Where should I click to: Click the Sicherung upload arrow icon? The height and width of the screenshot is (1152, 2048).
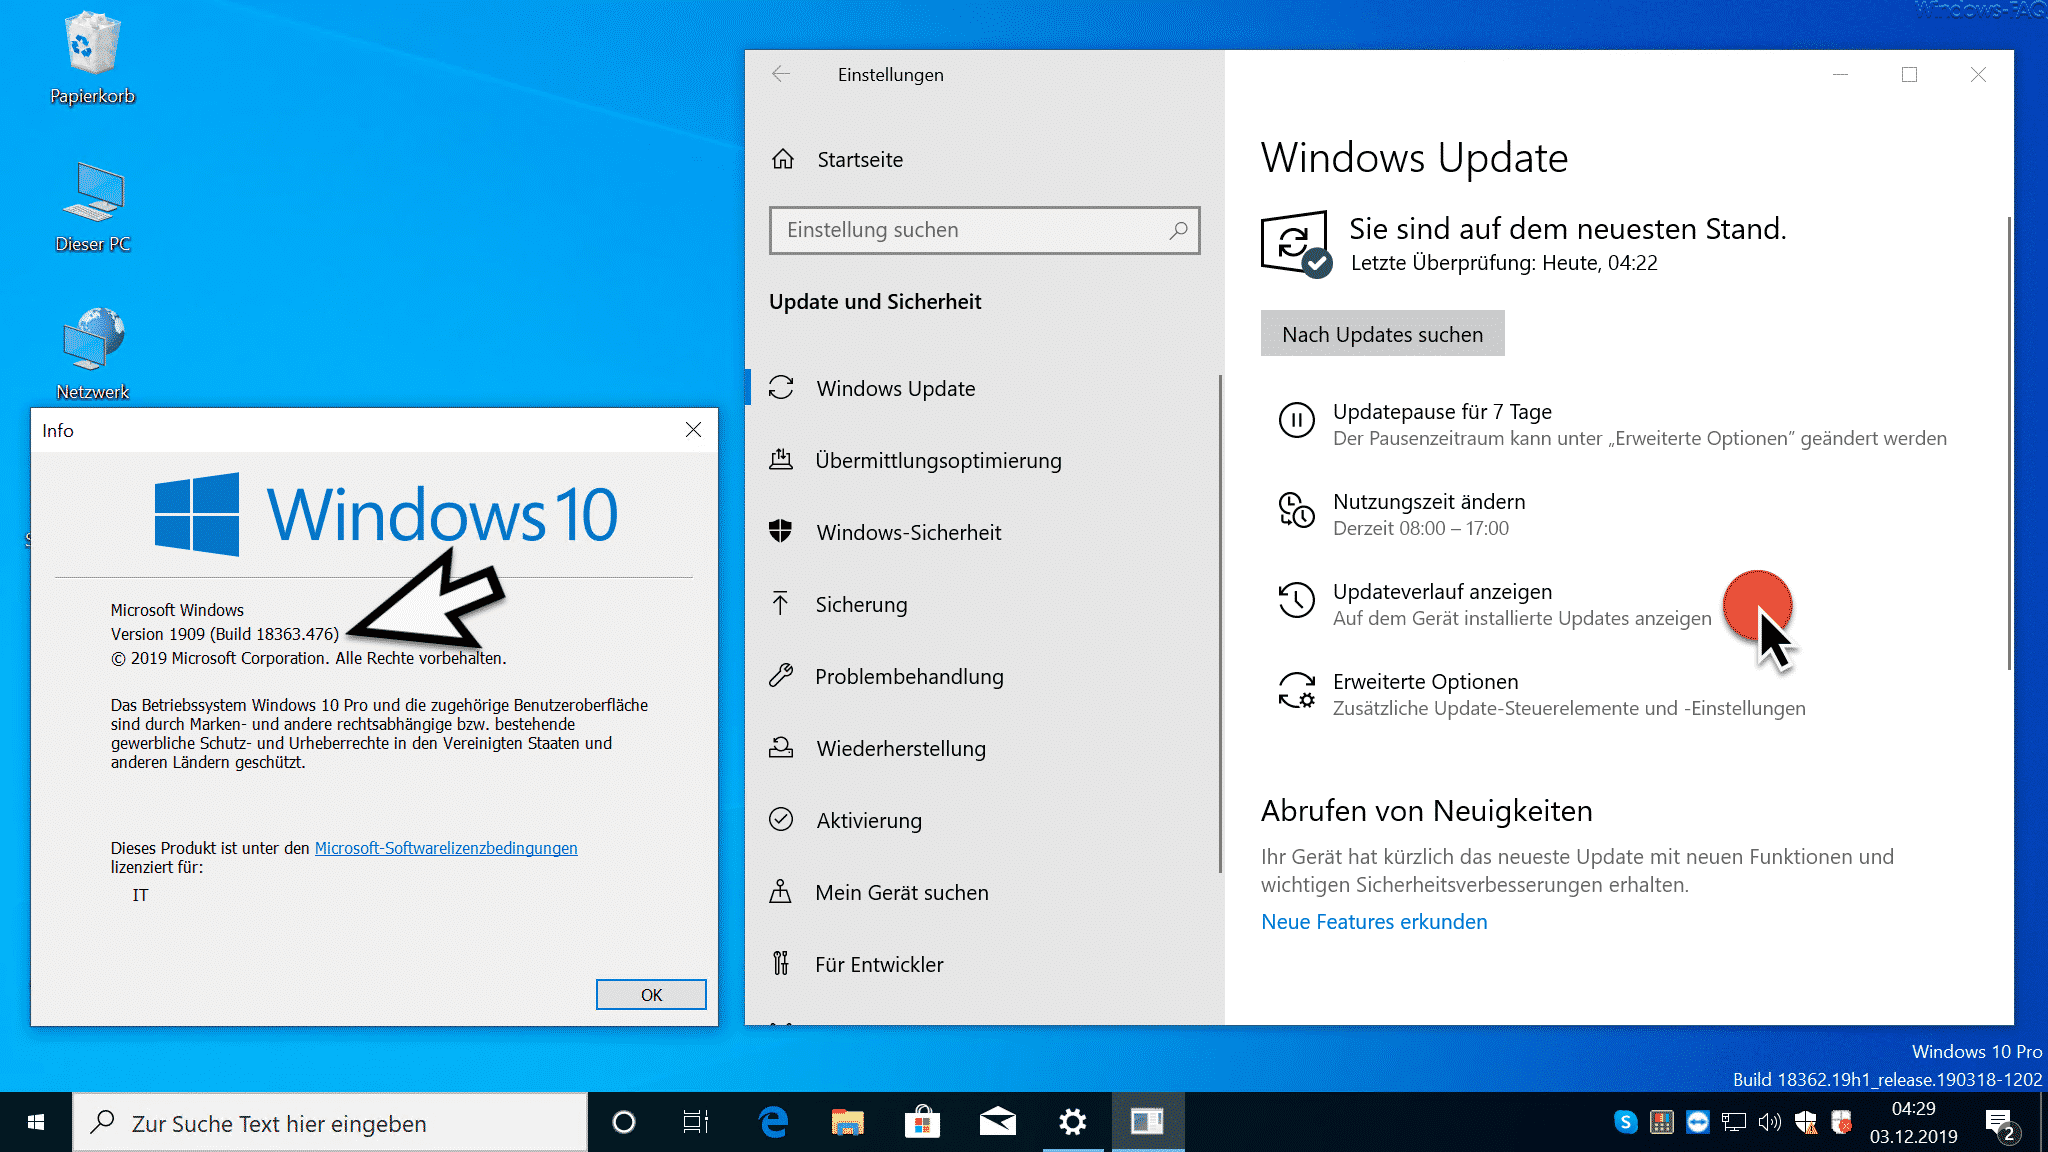click(x=781, y=604)
